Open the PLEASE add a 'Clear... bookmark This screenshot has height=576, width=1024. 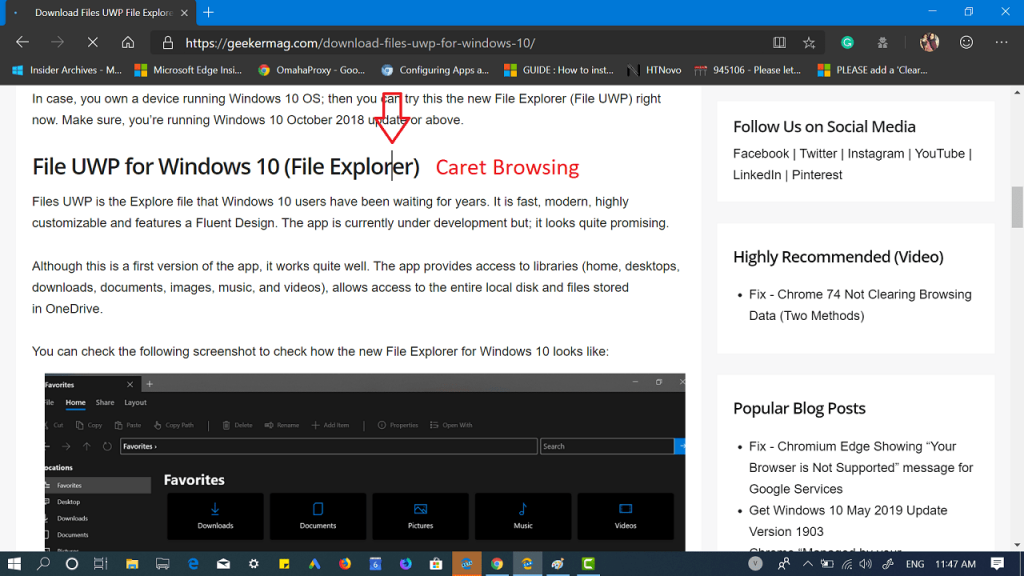[872, 70]
